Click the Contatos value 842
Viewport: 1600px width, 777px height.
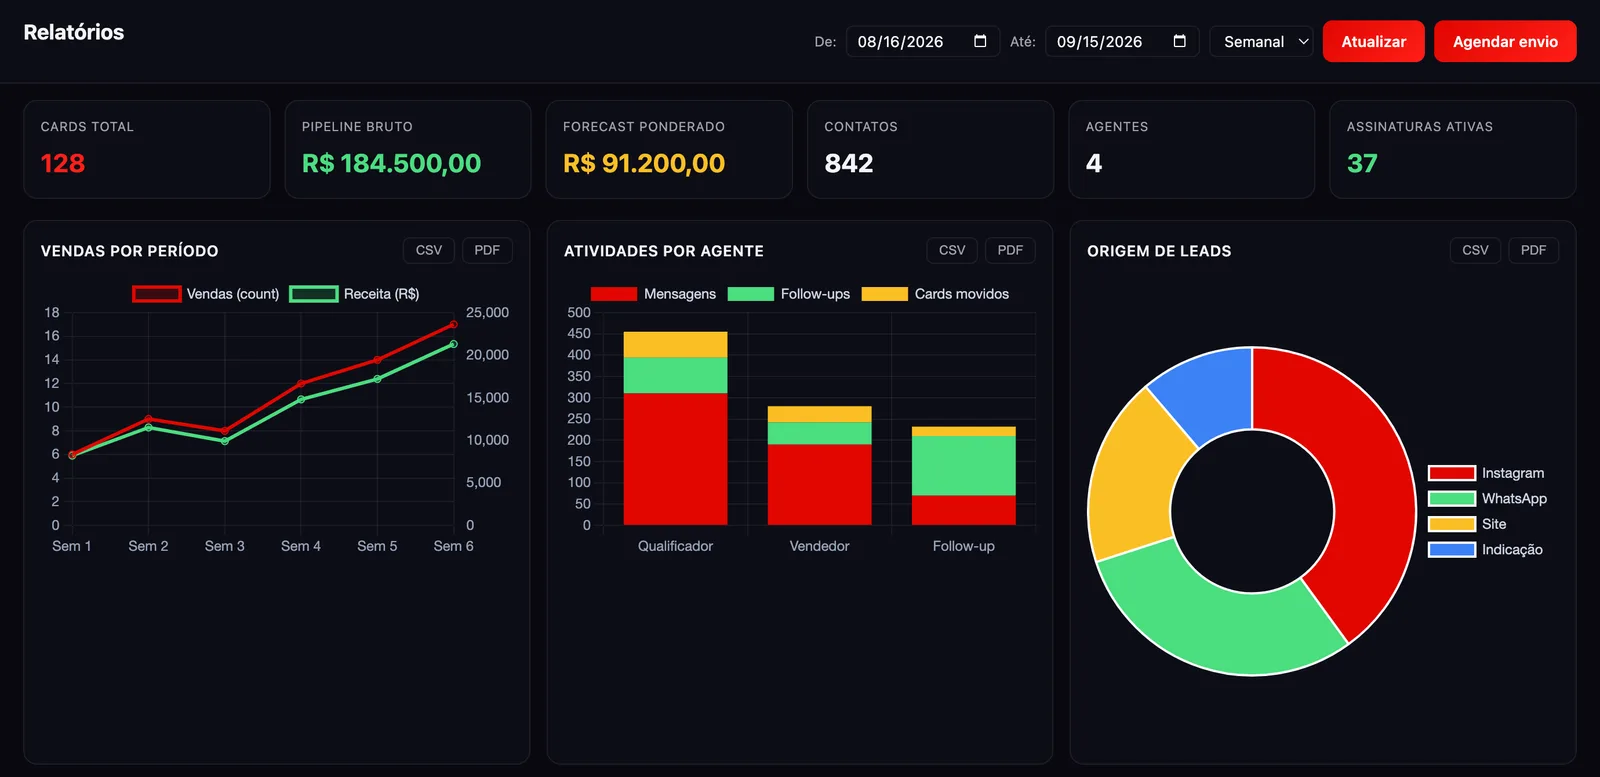tap(849, 163)
